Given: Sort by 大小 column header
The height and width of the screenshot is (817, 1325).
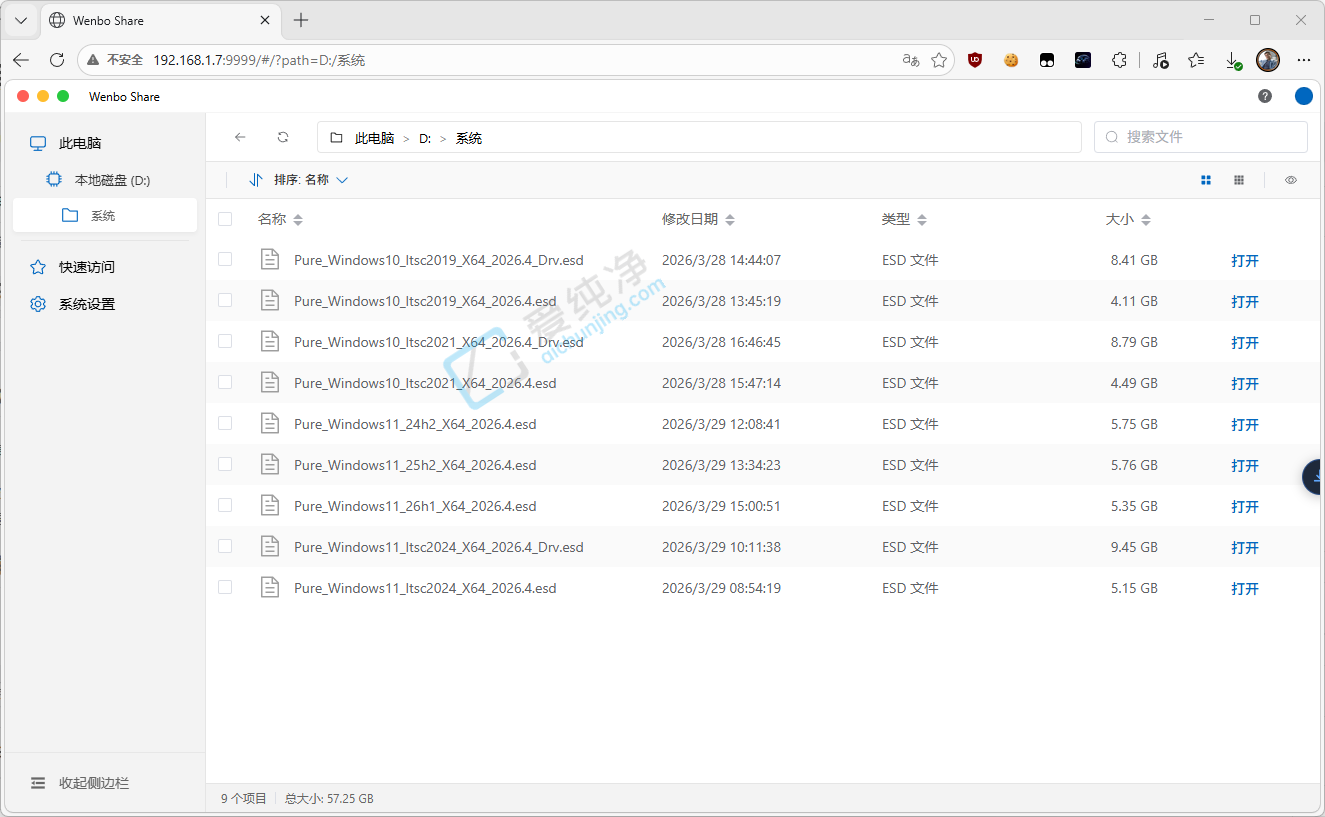Looking at the screenshot, I should 1128,219.
